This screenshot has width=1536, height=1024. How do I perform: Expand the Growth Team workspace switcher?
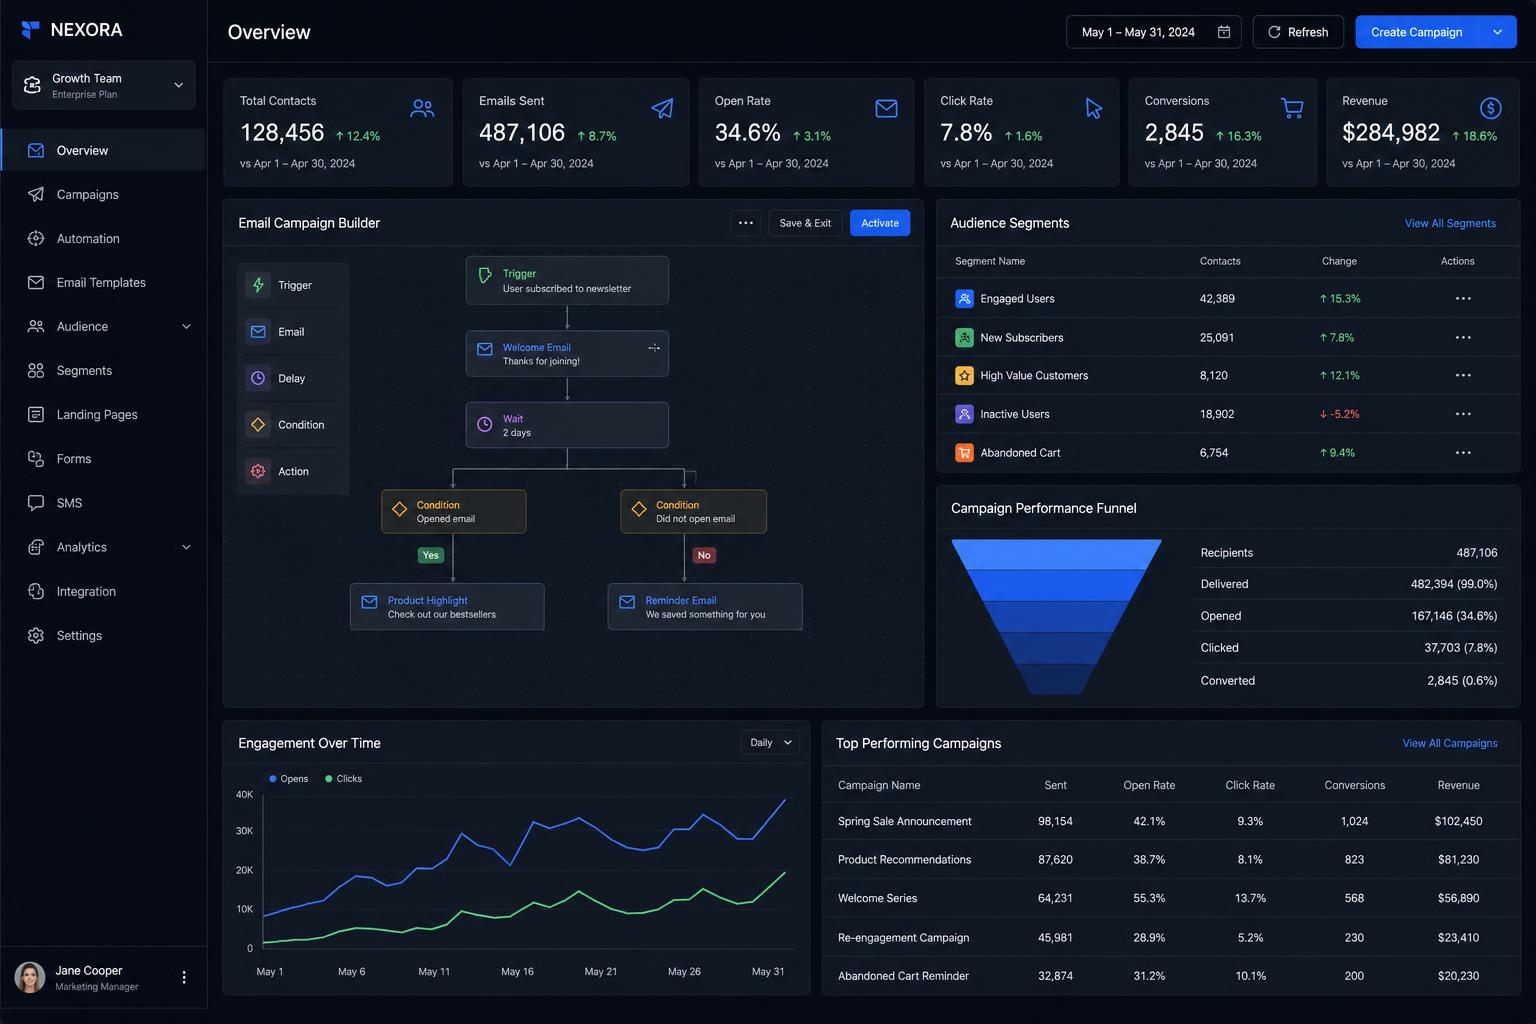104,85
